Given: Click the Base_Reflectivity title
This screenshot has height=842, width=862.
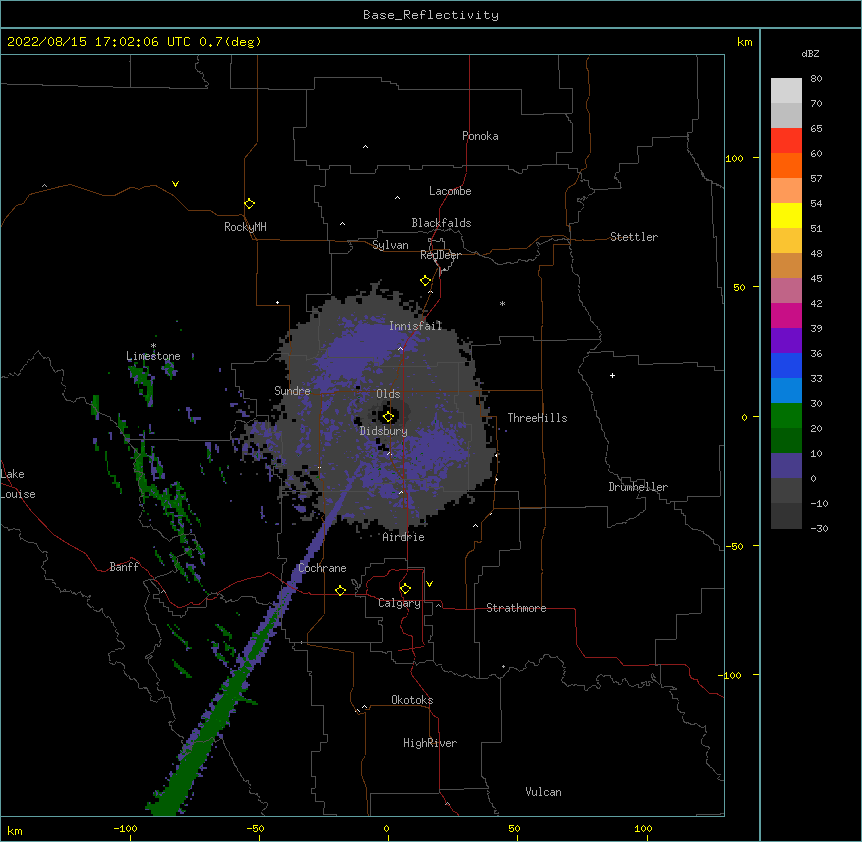Looking at the screenshot, I should [431, 15].
